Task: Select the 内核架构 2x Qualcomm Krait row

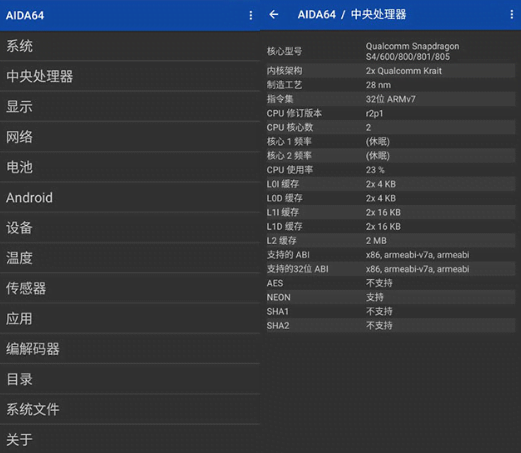Action: pyautogui.click(x=390, y=71)
